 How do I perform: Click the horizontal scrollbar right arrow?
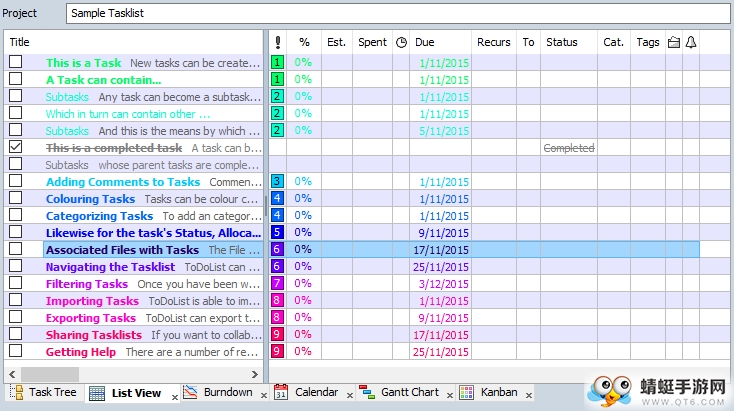pos(255,374)
